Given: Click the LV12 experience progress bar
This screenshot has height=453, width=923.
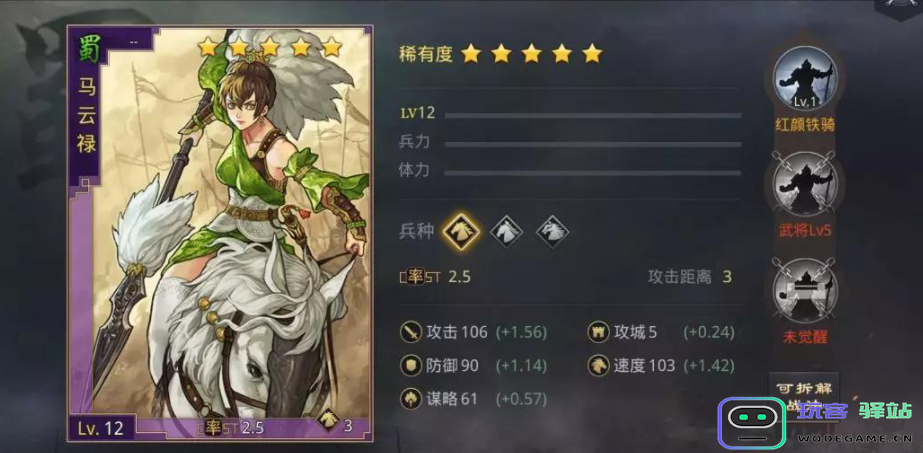Looking at the screenshot, I should tap(593, 115).
